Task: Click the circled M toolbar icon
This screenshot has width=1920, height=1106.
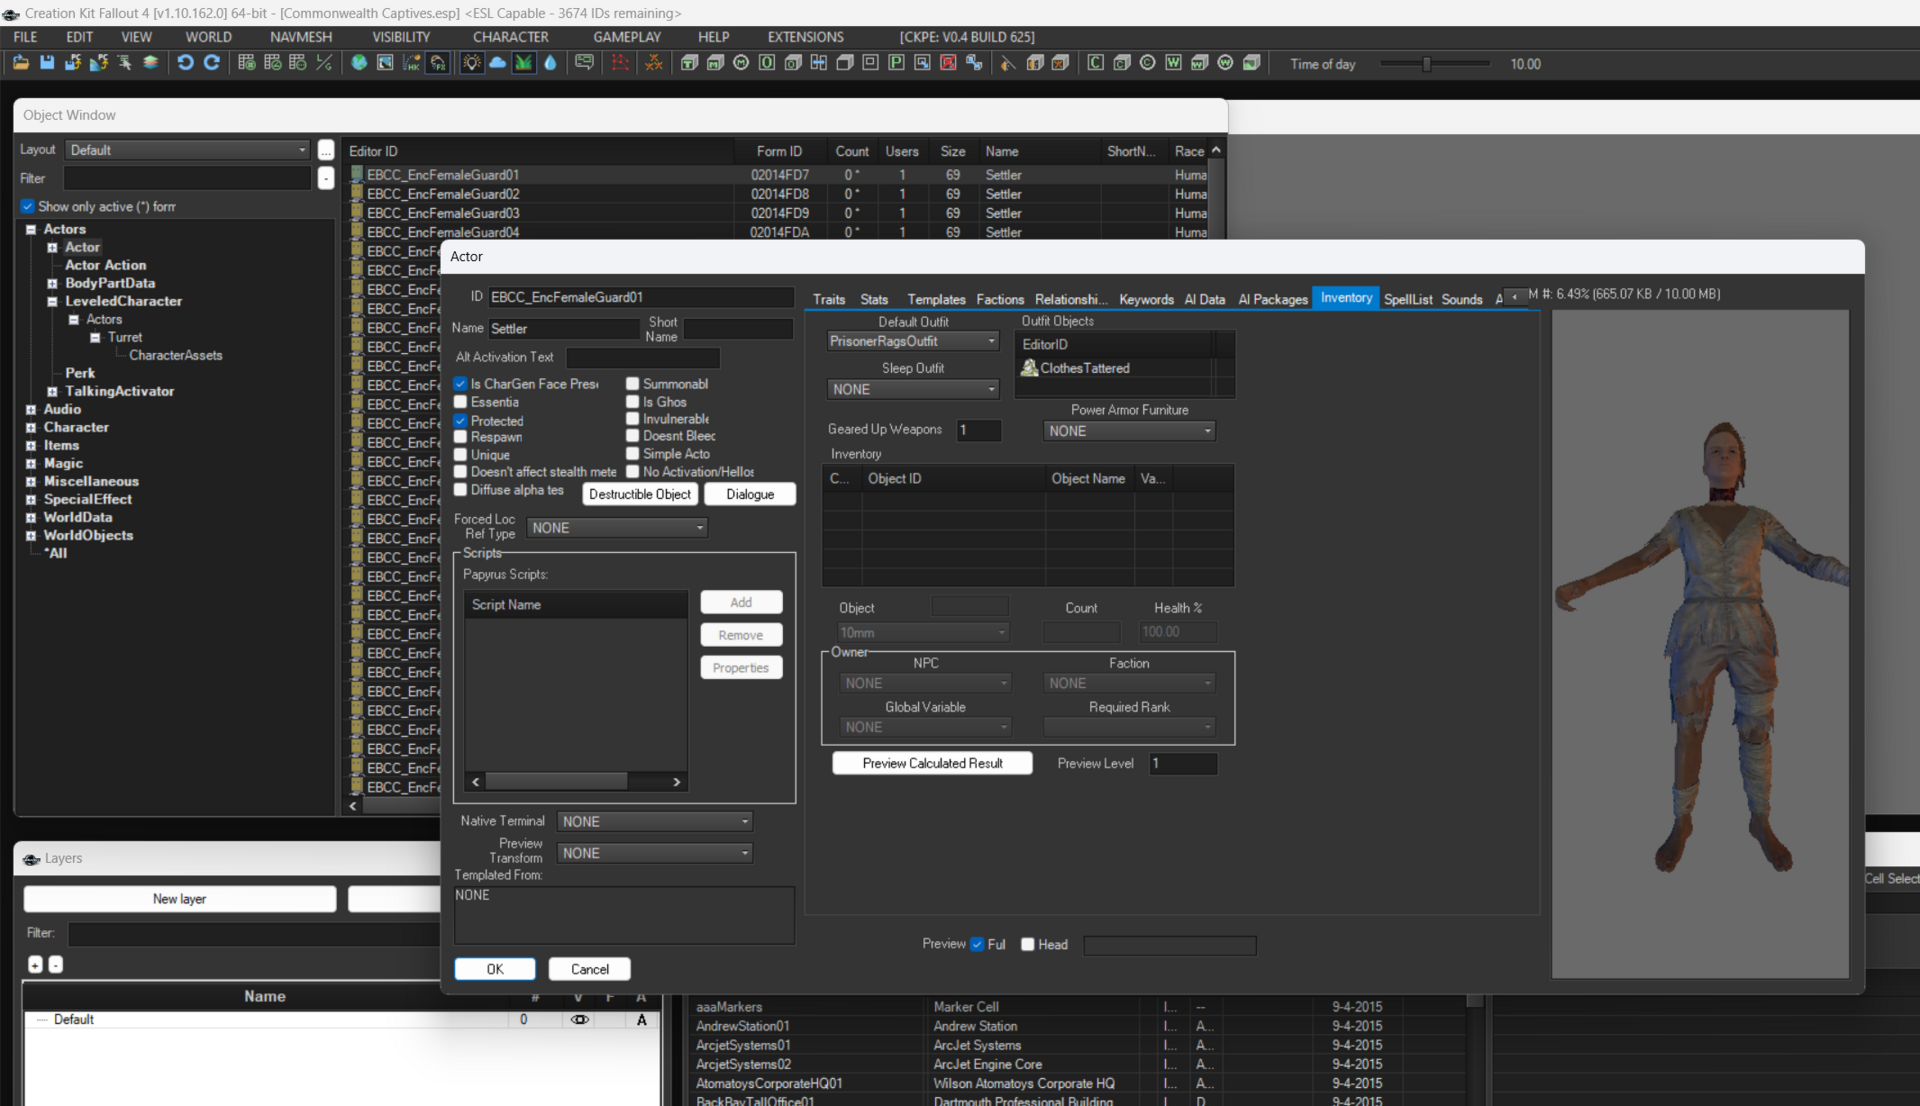Action: pyautogui.click(x=741, y=63)
